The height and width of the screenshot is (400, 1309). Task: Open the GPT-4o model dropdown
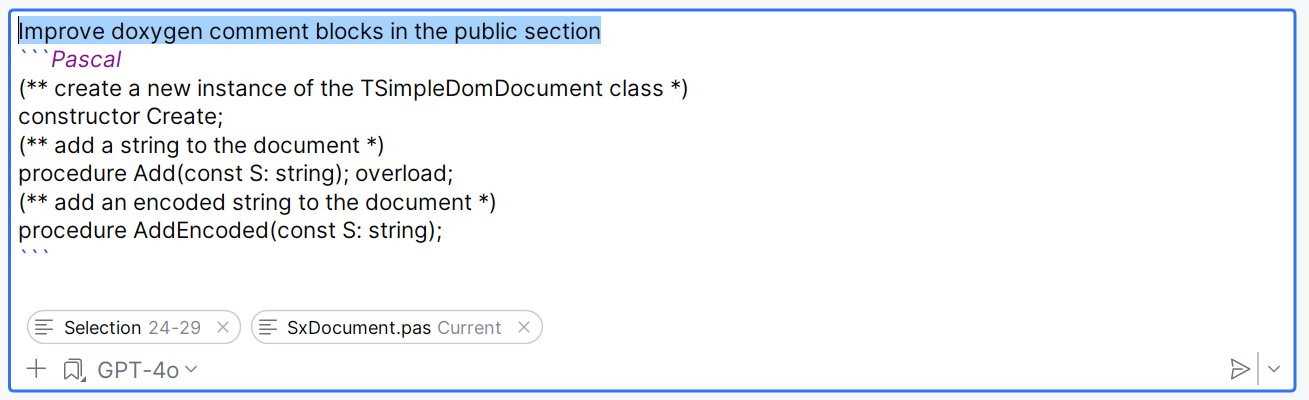[x=147, y=370]
